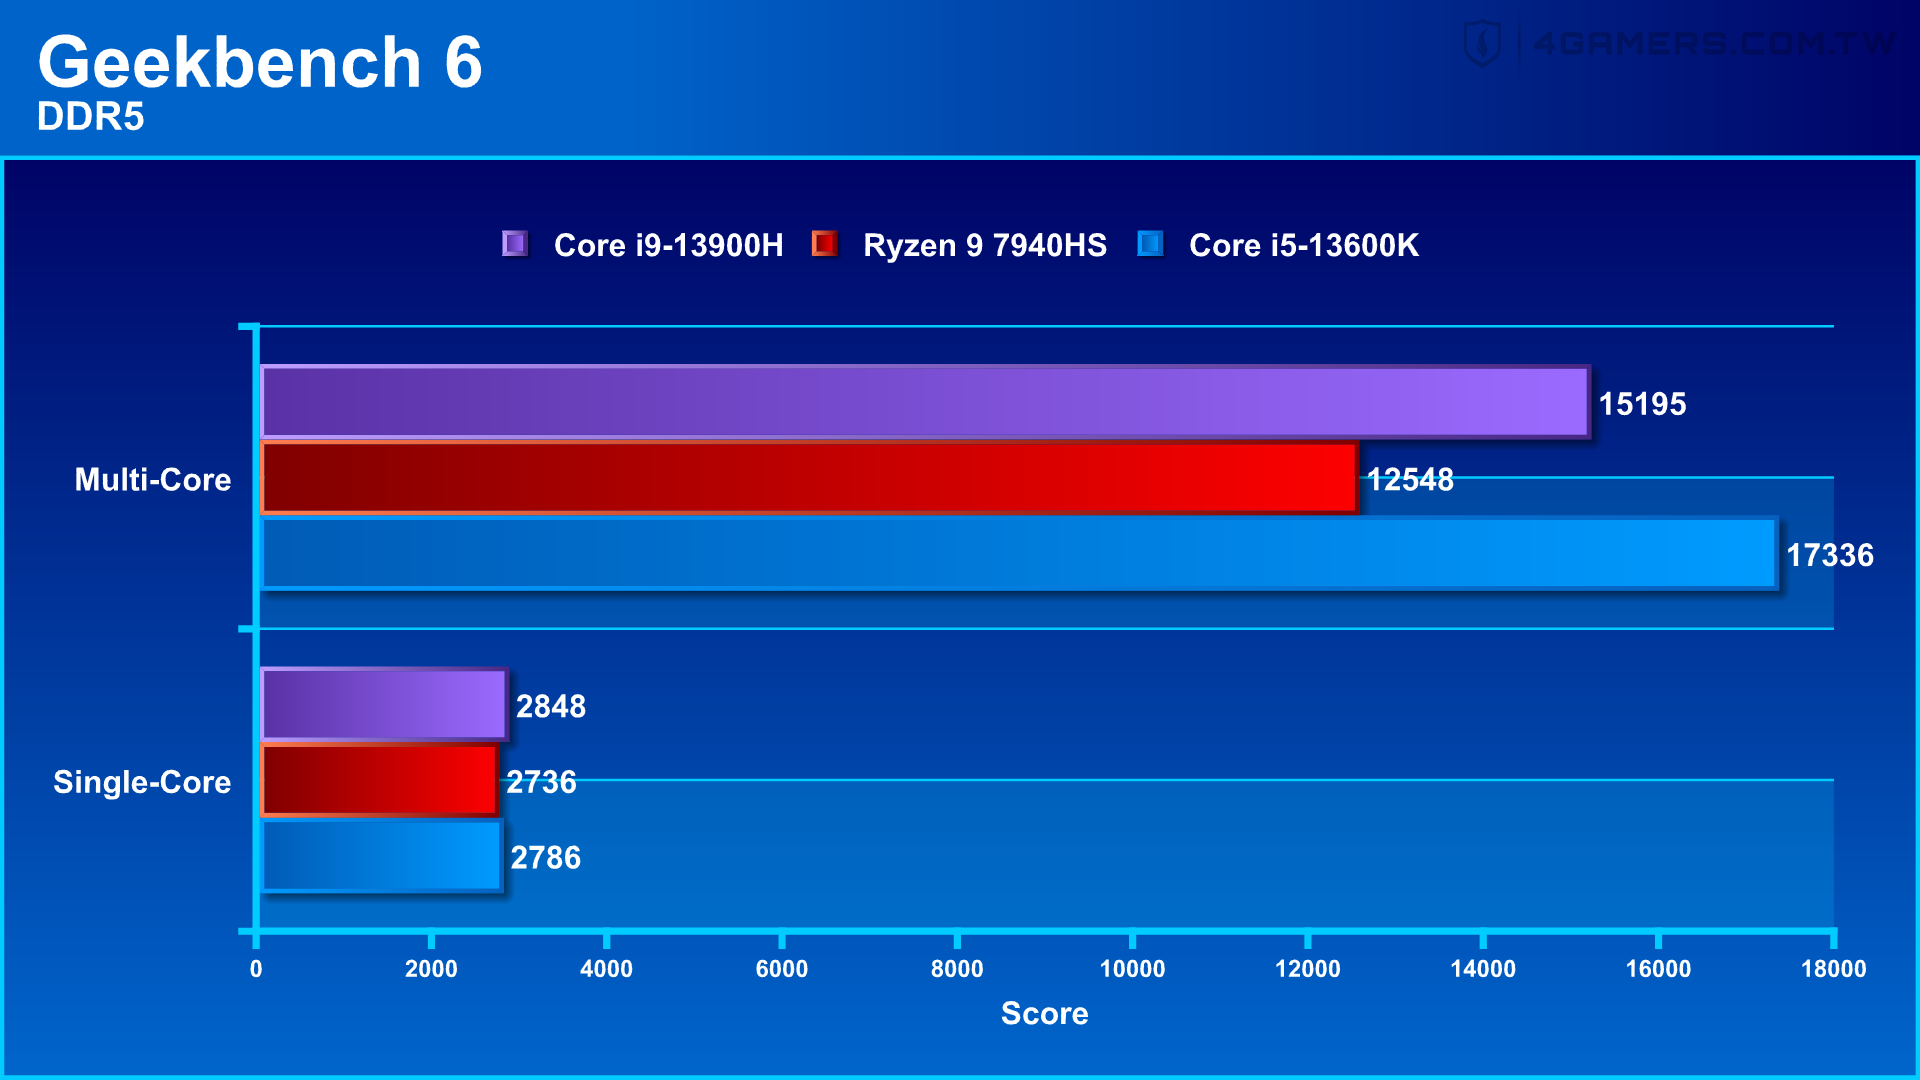Image resolution: width=1920 pixels, height=1080 pixels.
Task: Select the Core i9-13900H legend label
Action: [668, 245]
